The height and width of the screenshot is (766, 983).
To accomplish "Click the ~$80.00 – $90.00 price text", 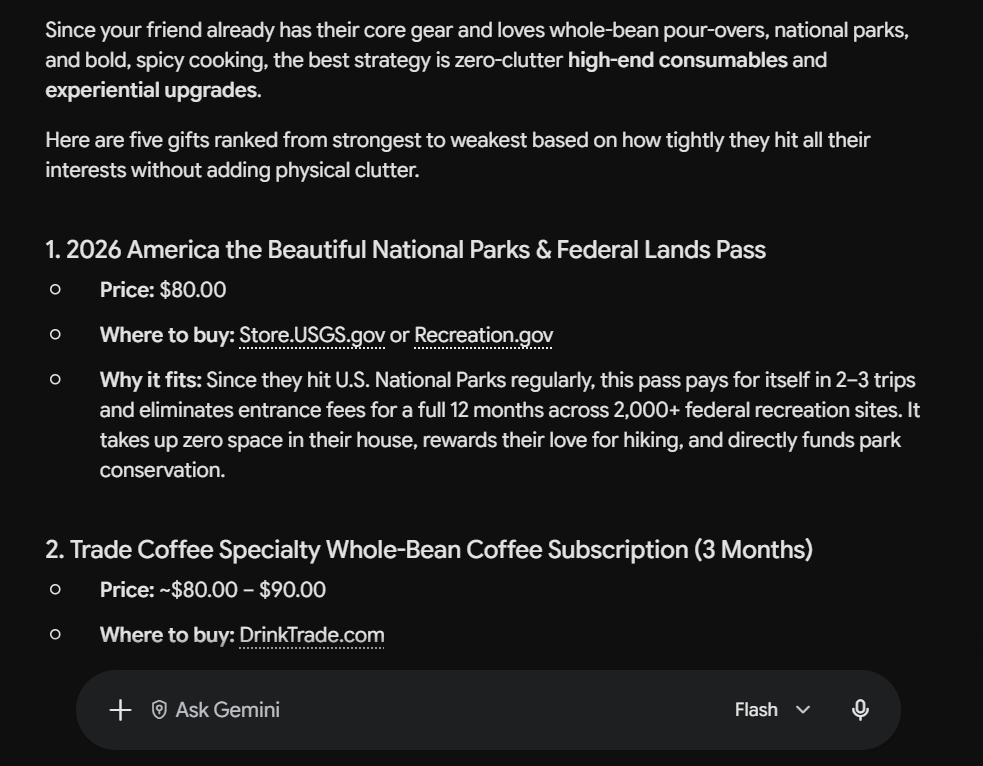I will click(x=243, y=590).
